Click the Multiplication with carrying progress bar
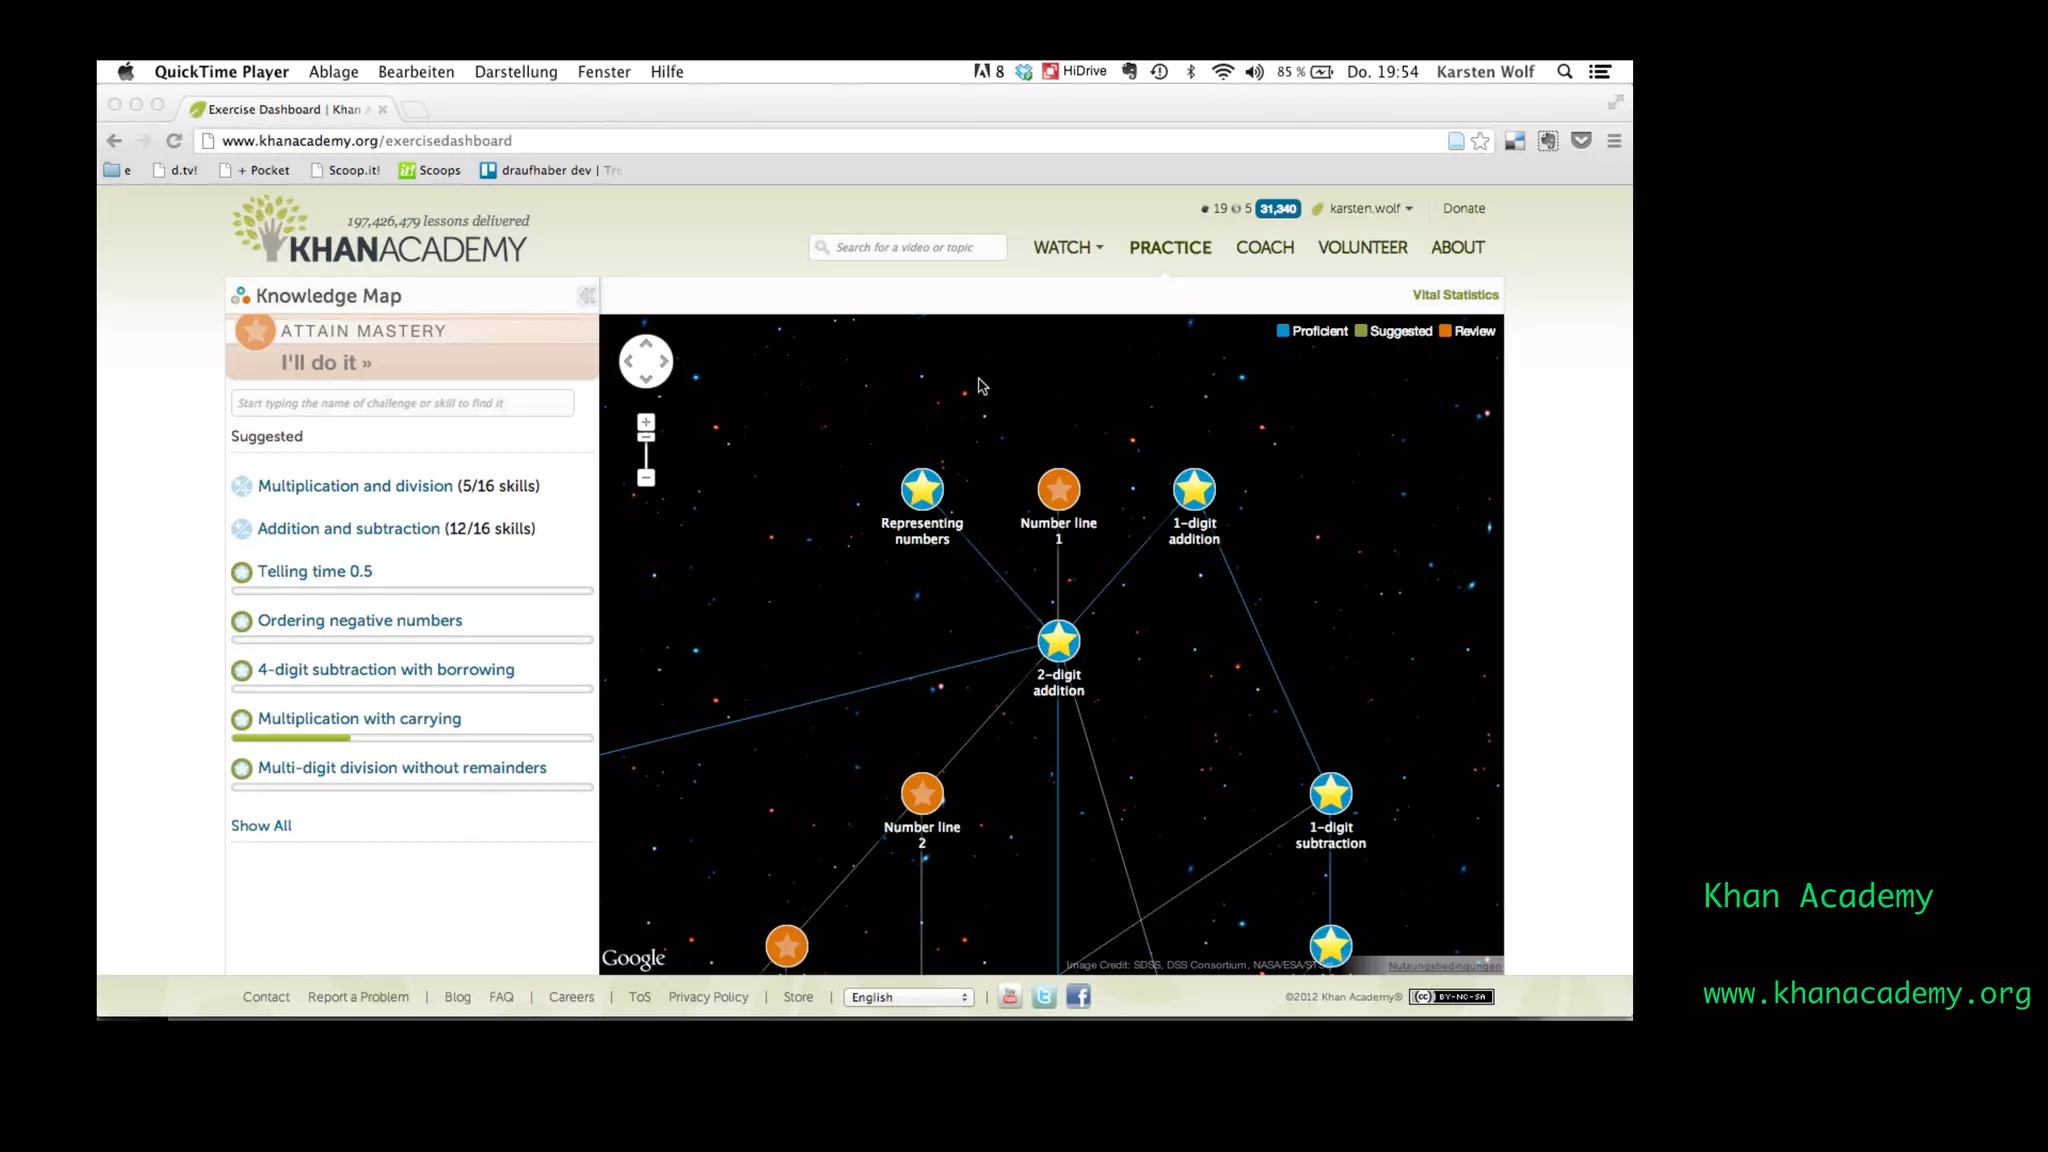Viewport: 2048px width, 1152px height. (412, 738)
